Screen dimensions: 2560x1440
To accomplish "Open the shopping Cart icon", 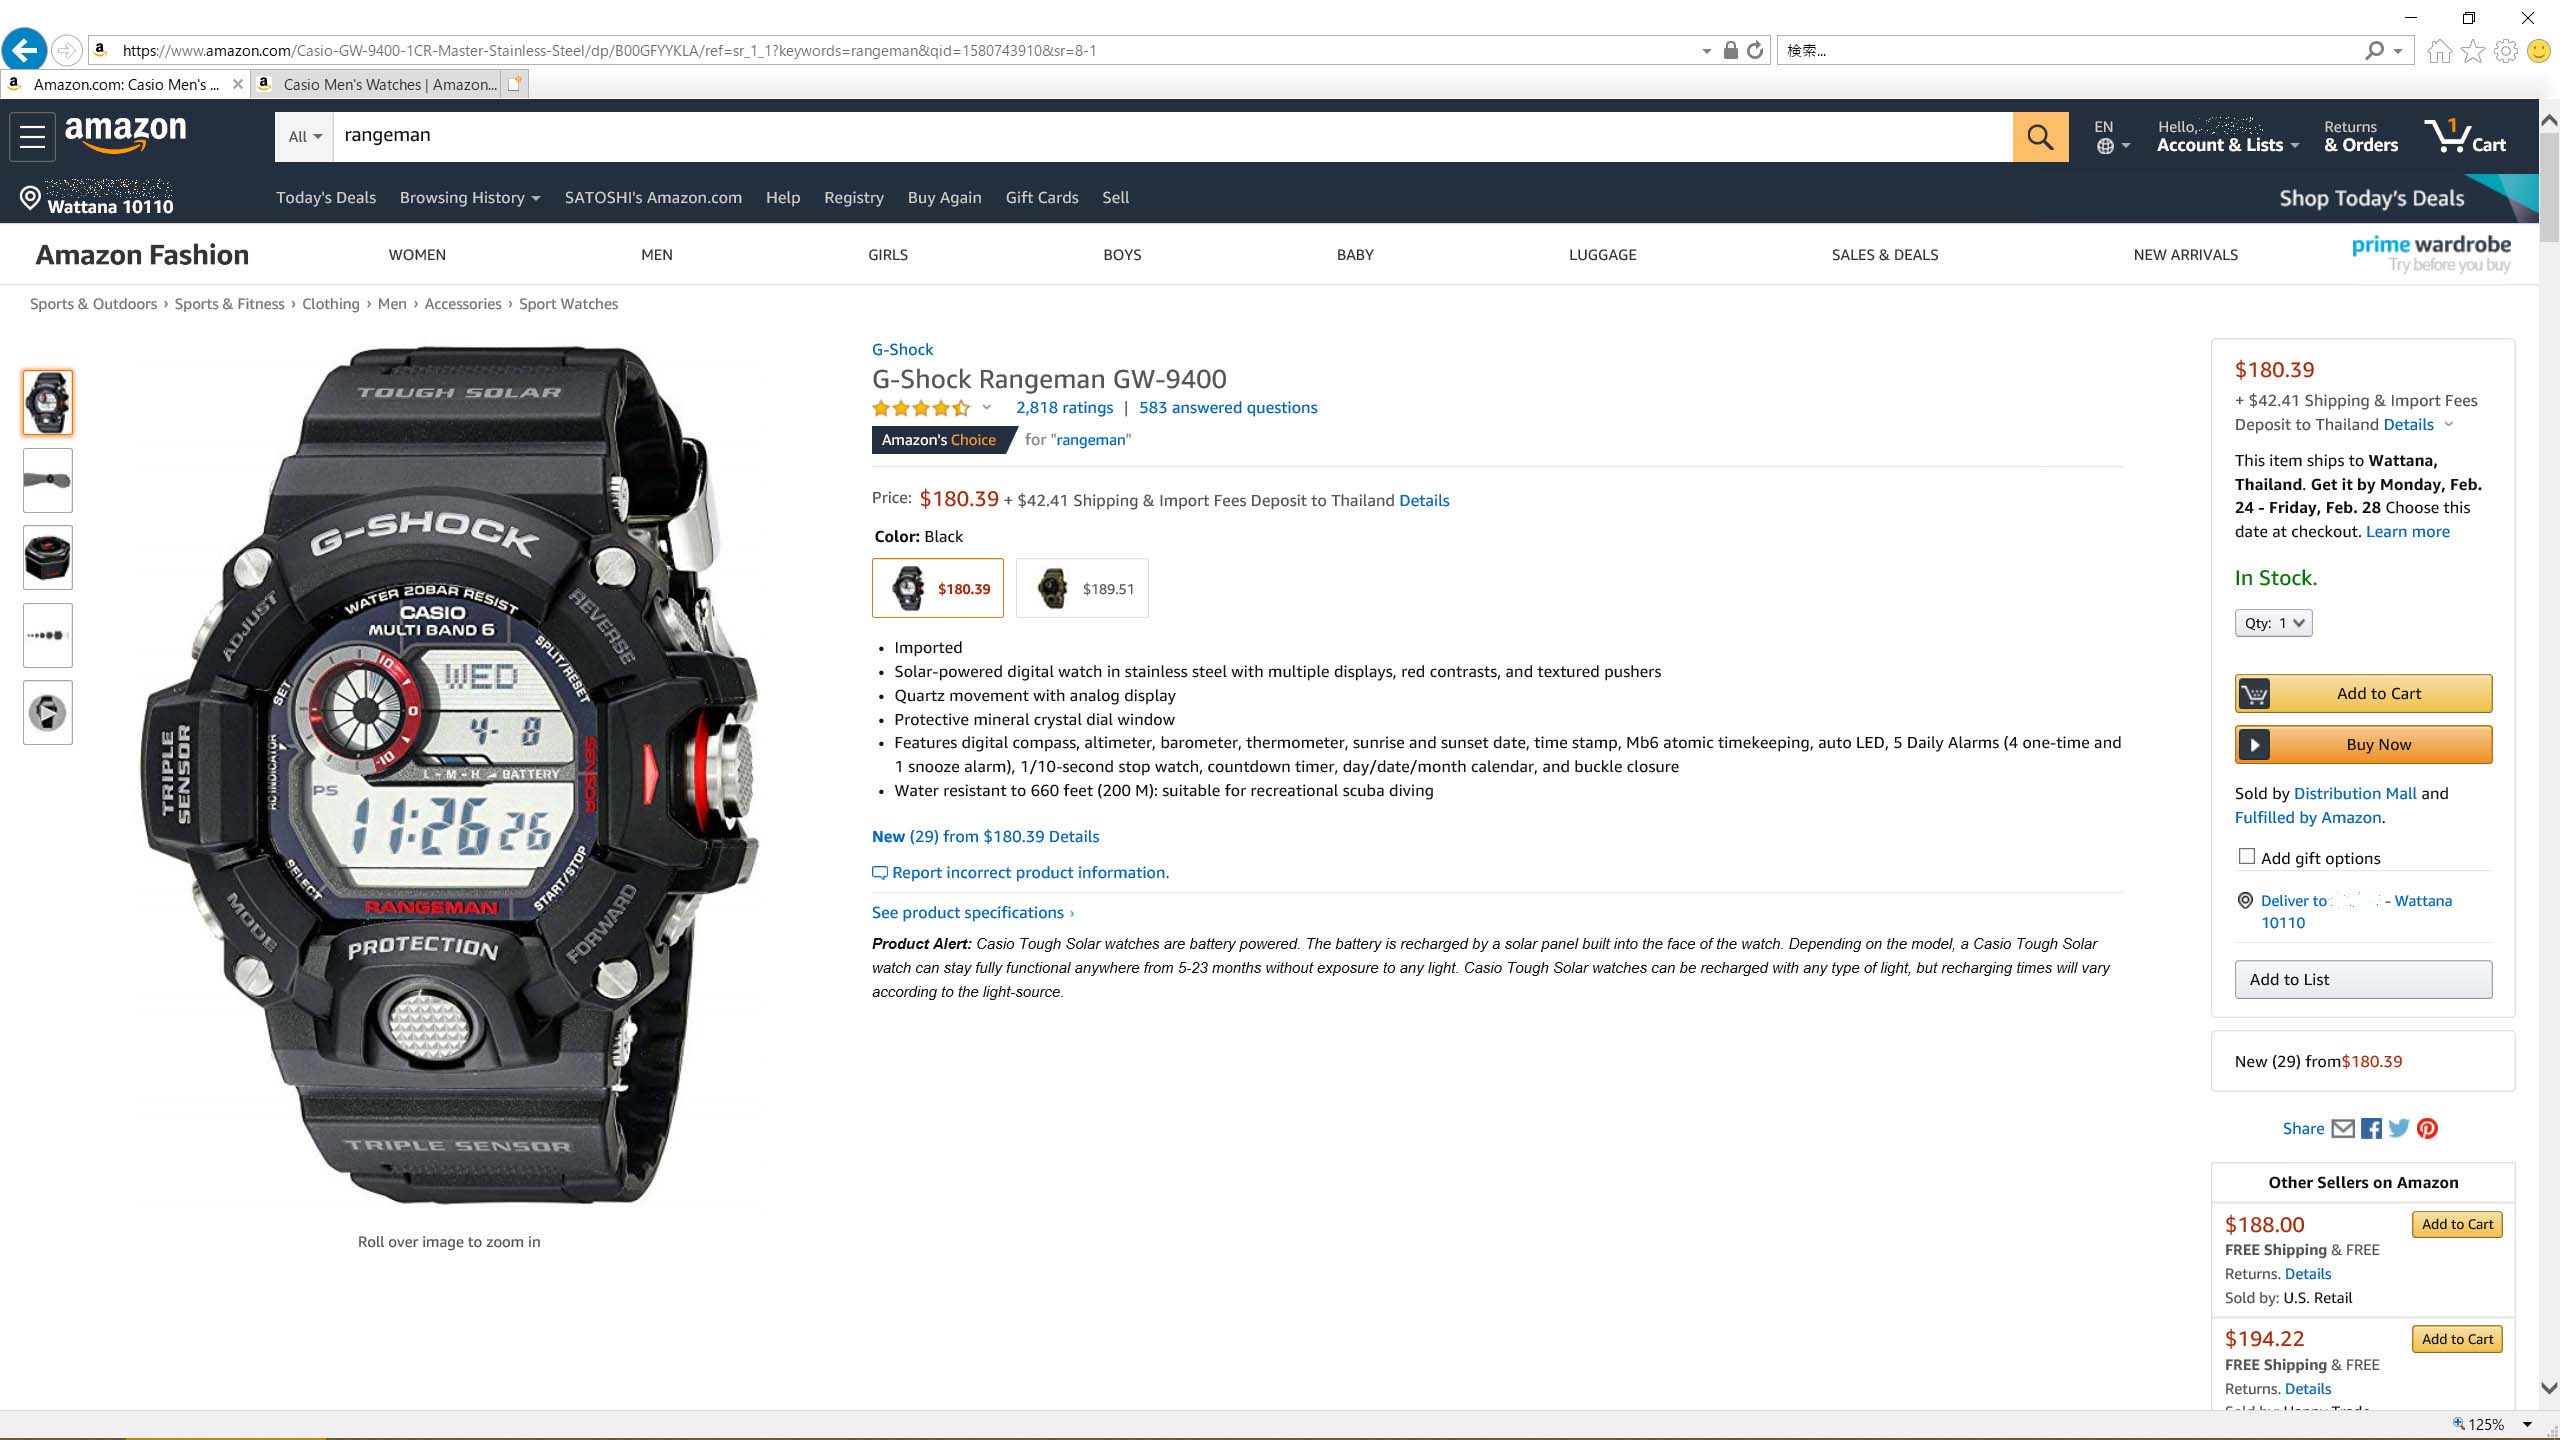I will [x=2465, y=136].
